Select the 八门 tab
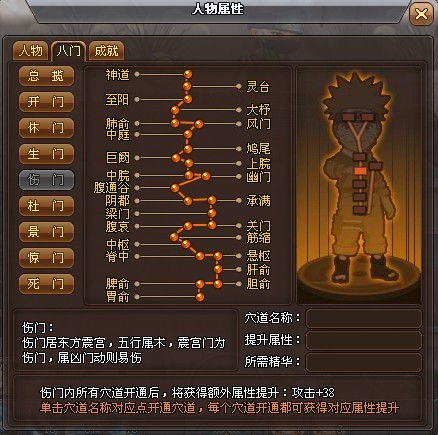The width and height of the screenshot is (438, 435). point(69,51)
